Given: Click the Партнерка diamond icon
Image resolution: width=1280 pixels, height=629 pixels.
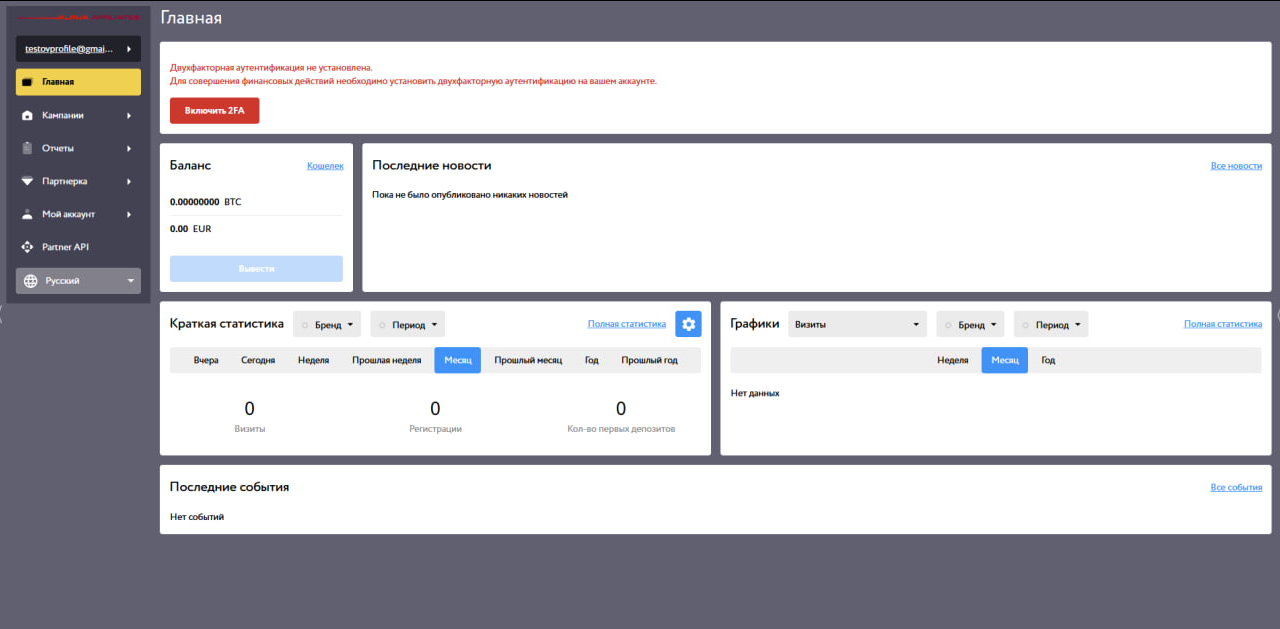Looking at the screenshot, I should click(x=28, y=181).
